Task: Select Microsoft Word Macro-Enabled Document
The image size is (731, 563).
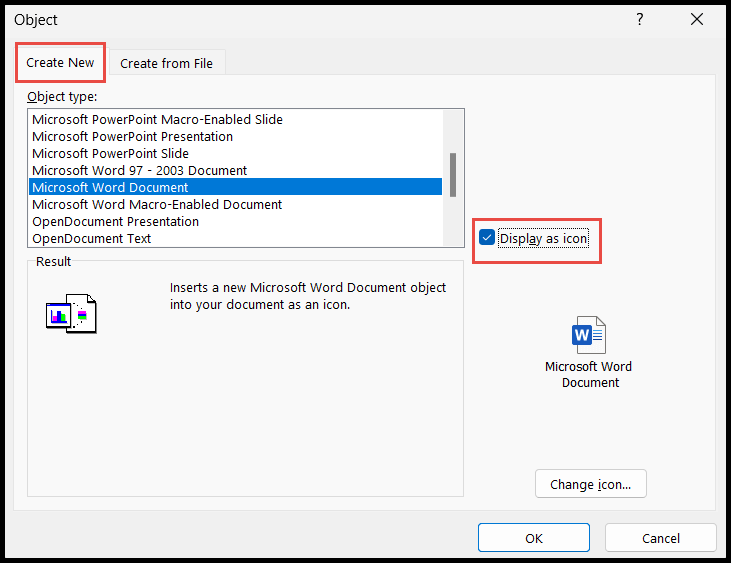Action: (235, 205)
